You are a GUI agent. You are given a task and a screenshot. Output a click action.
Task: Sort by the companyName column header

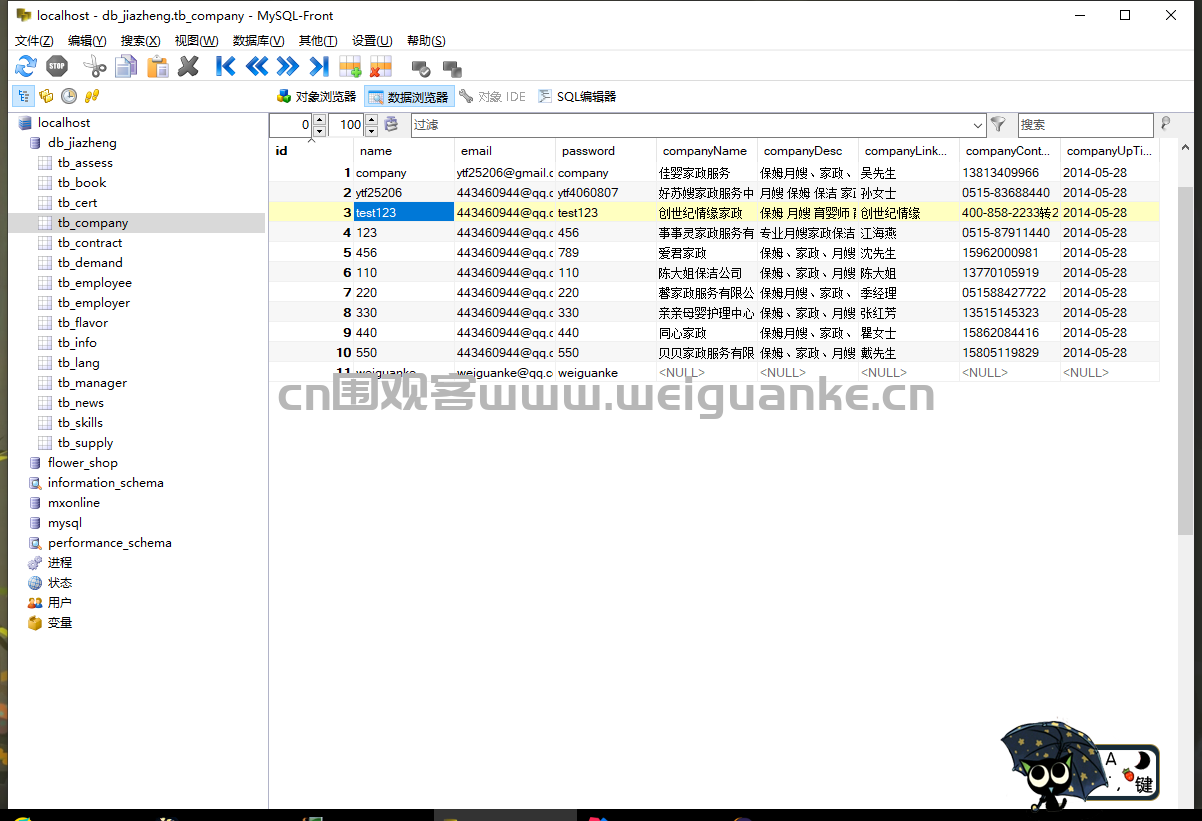pos(706,151)
